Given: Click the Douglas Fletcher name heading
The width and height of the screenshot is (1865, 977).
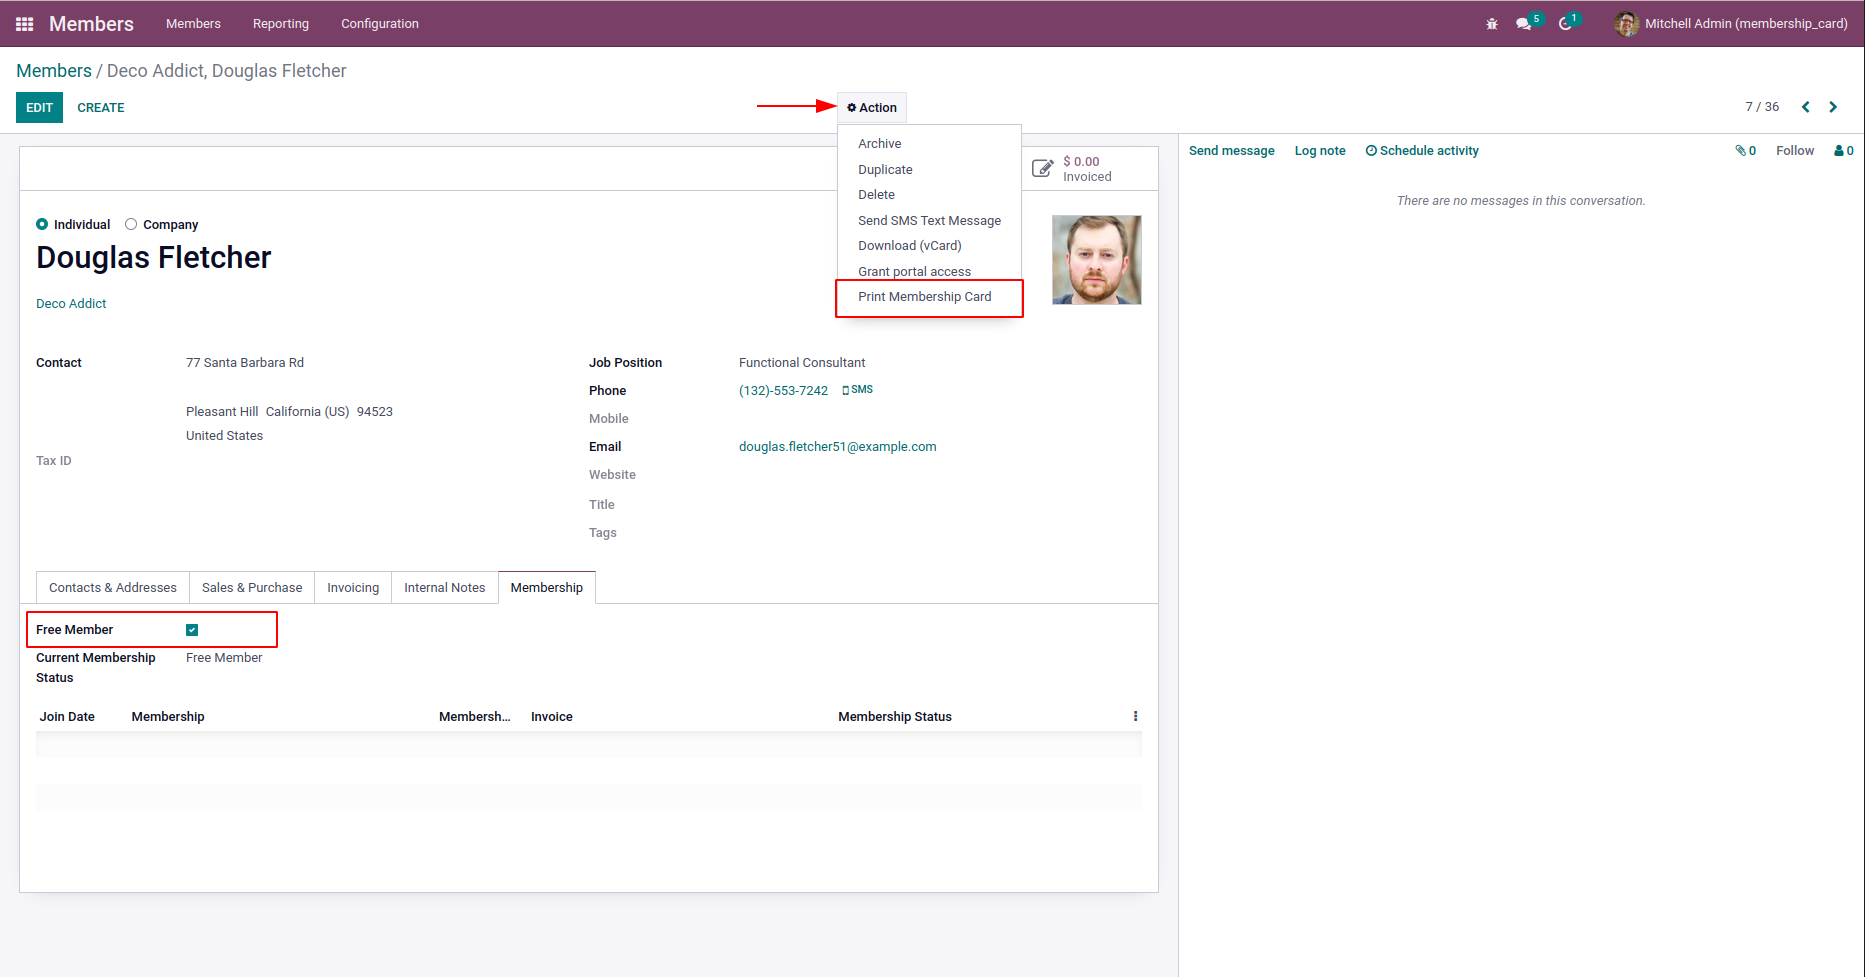Looking at the screenshot, I should tap(154, 258).
